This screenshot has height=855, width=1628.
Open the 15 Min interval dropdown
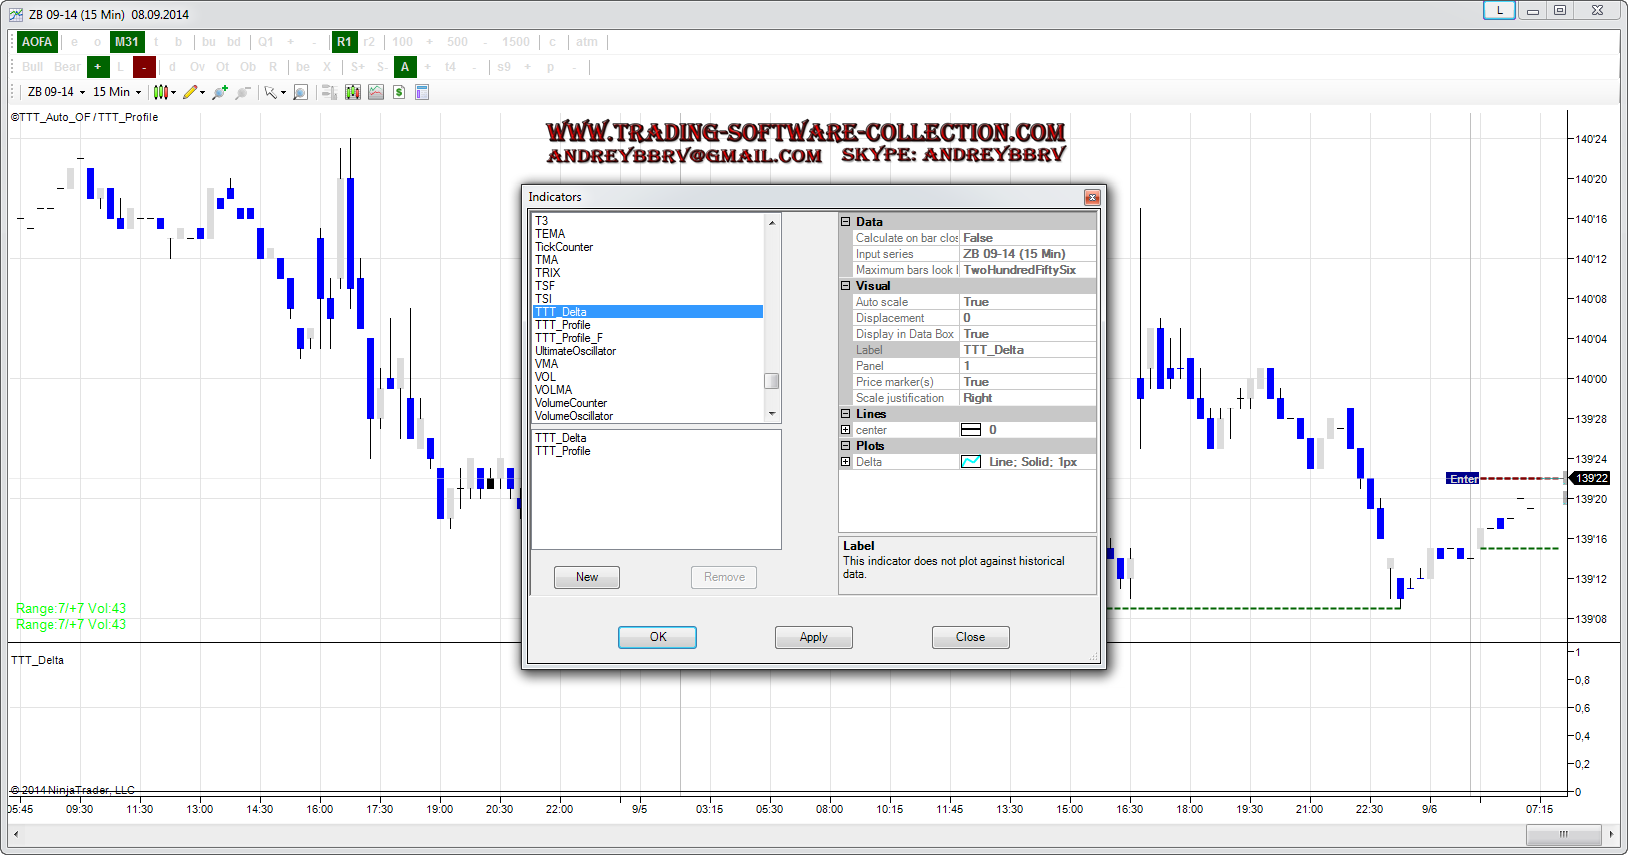117,92
